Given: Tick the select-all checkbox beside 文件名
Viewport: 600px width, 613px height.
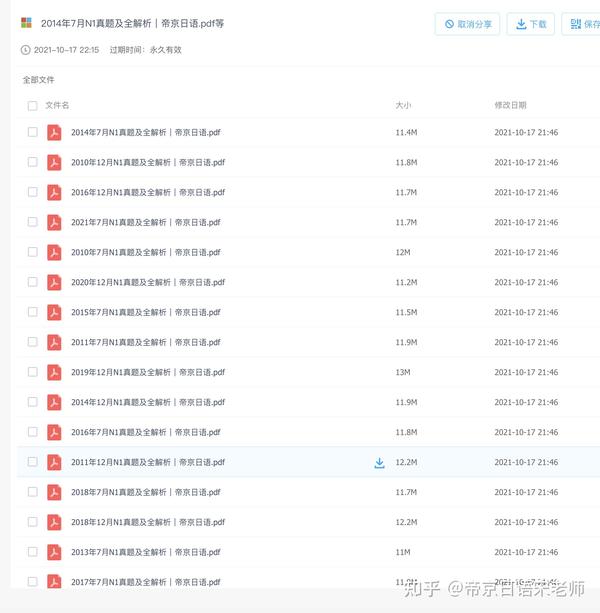Looking at the screenshot, I should [x=32, y=106].
